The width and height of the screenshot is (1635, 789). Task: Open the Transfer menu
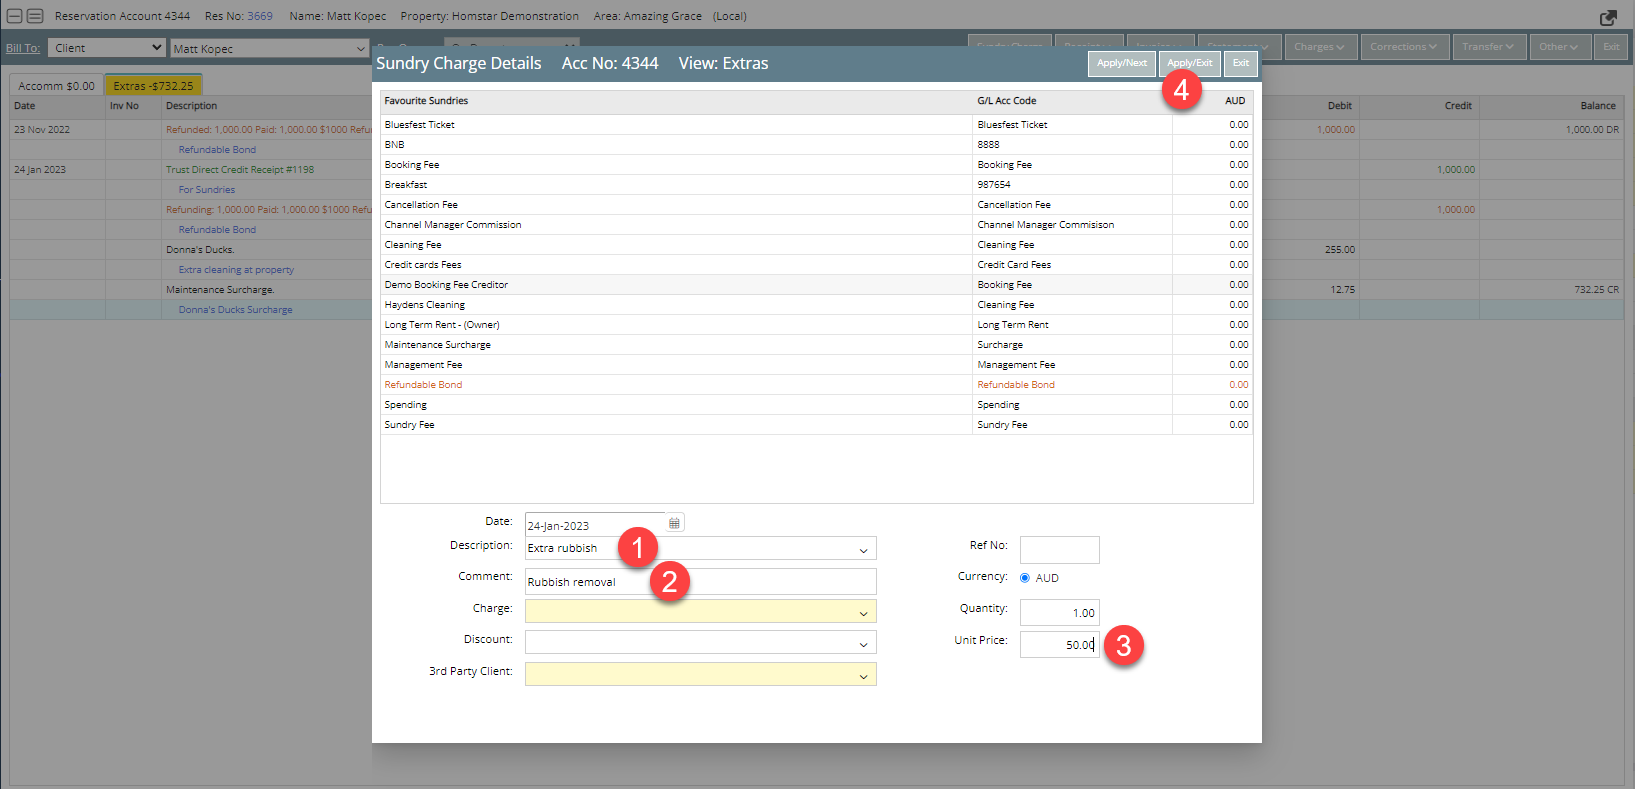click(x=1487, y=47)
